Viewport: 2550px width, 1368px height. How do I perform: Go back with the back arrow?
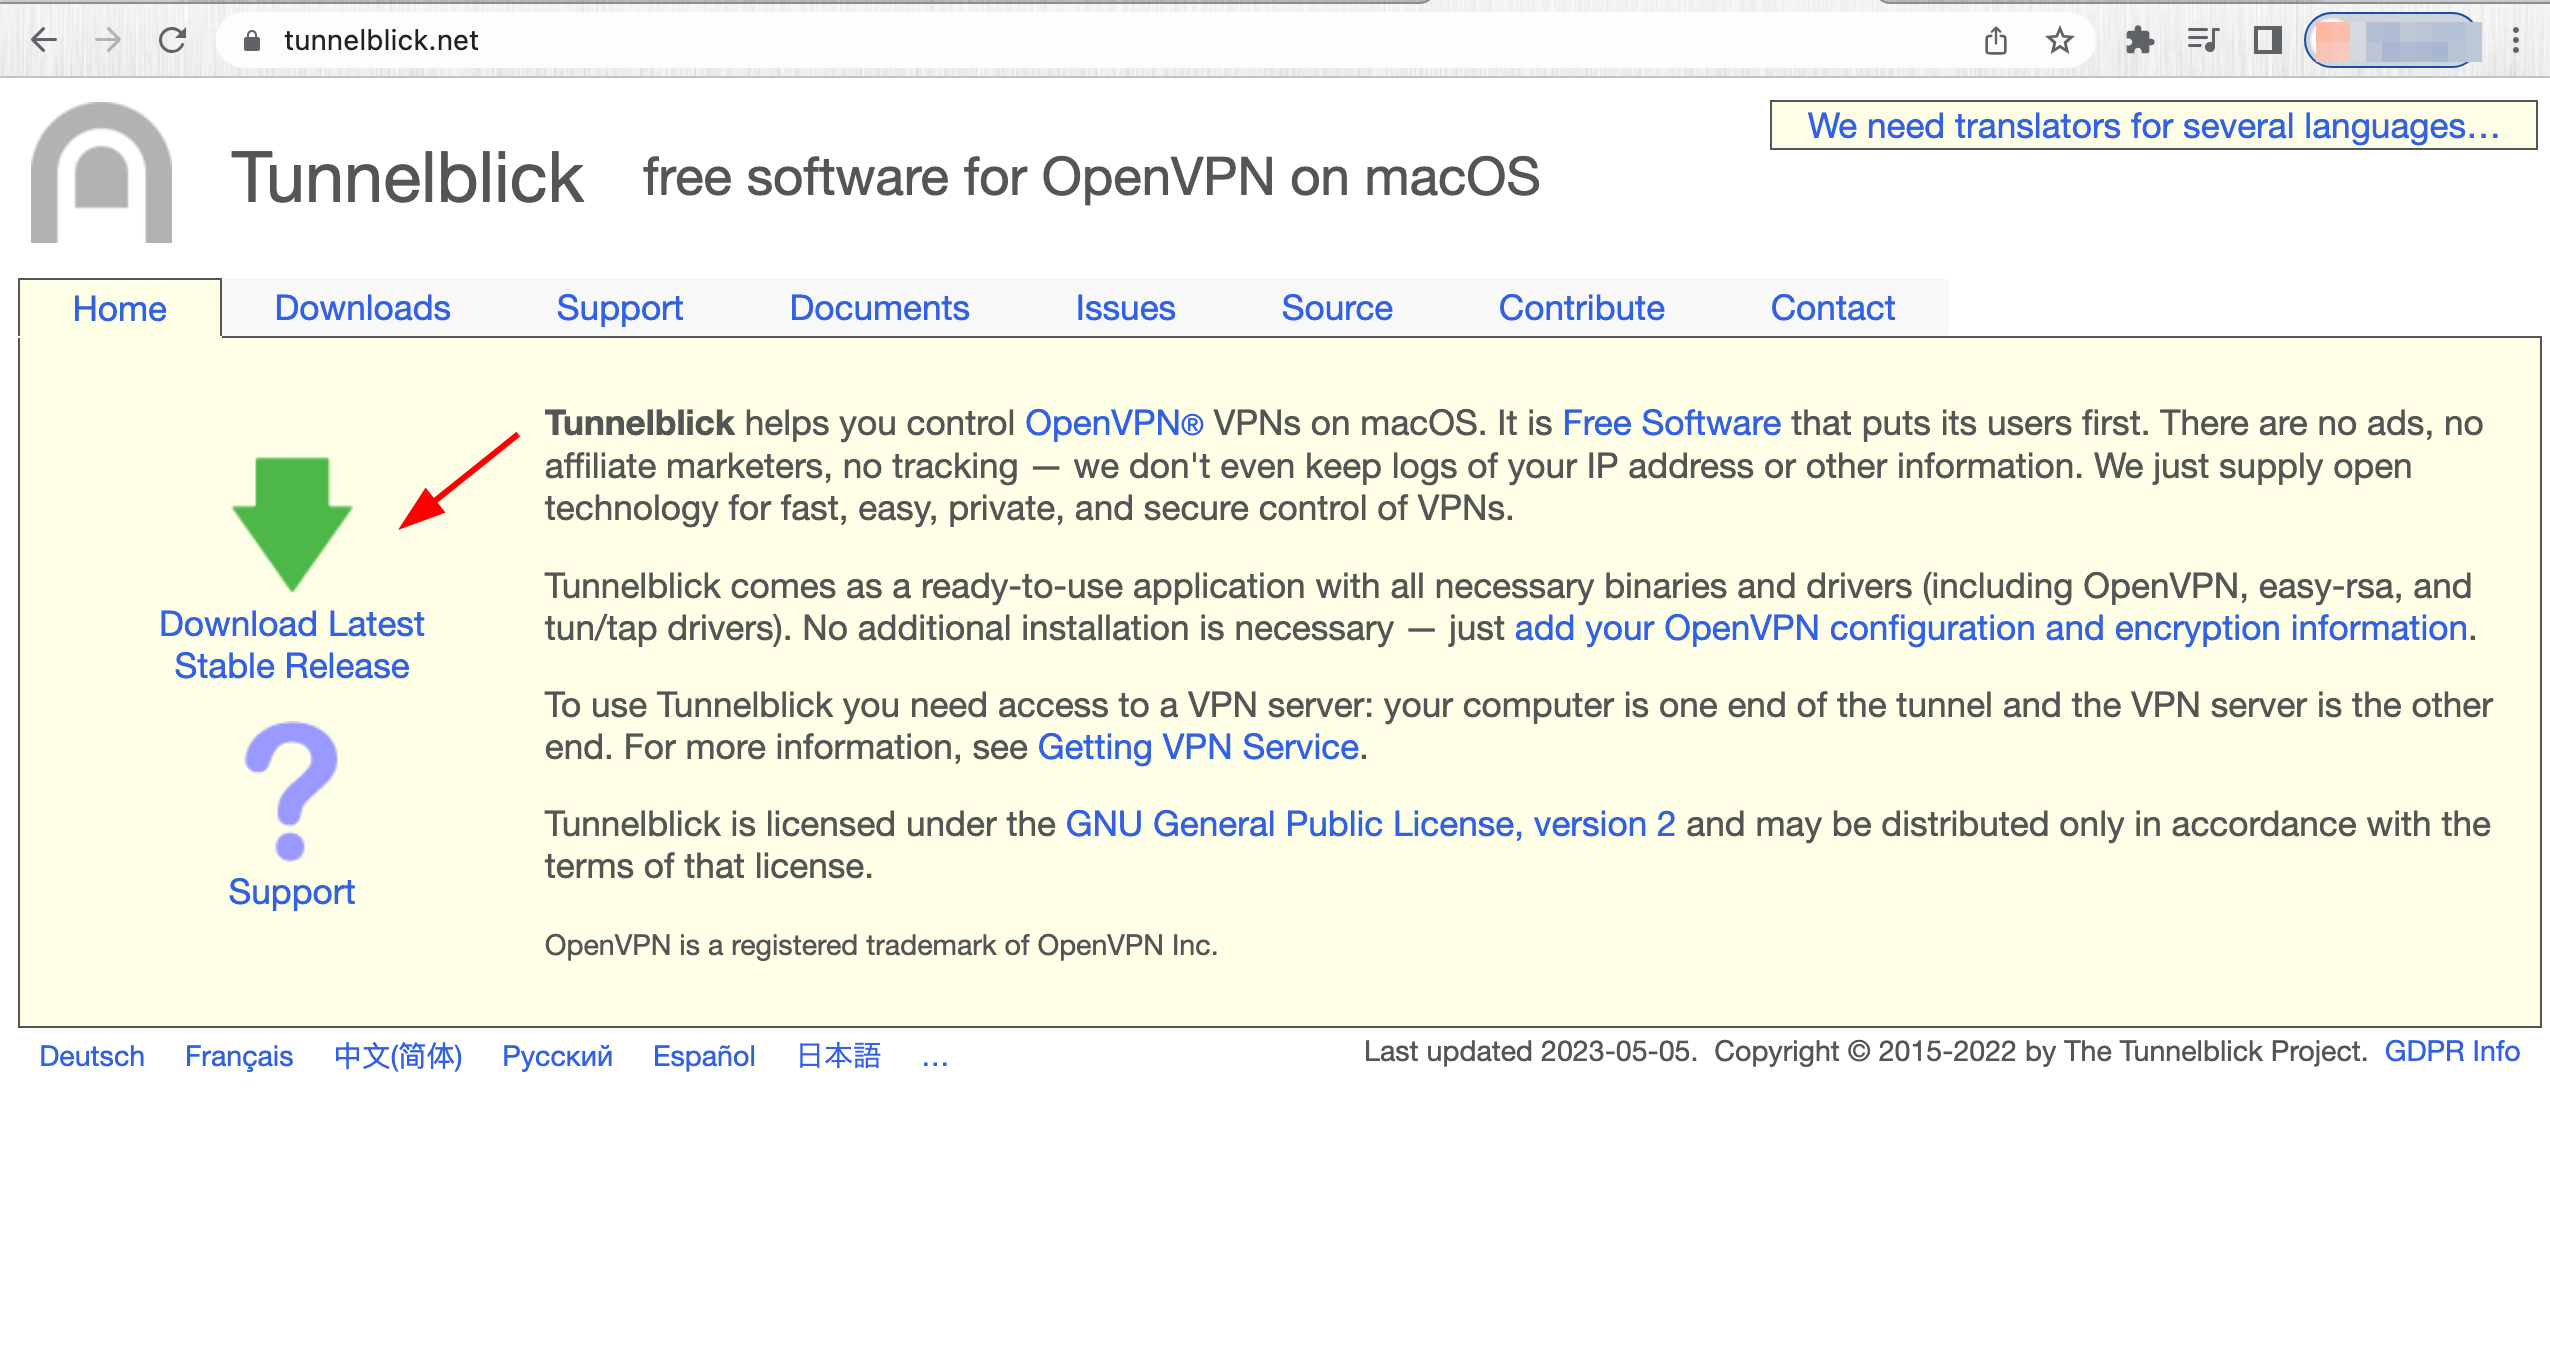tap(44, 40)
